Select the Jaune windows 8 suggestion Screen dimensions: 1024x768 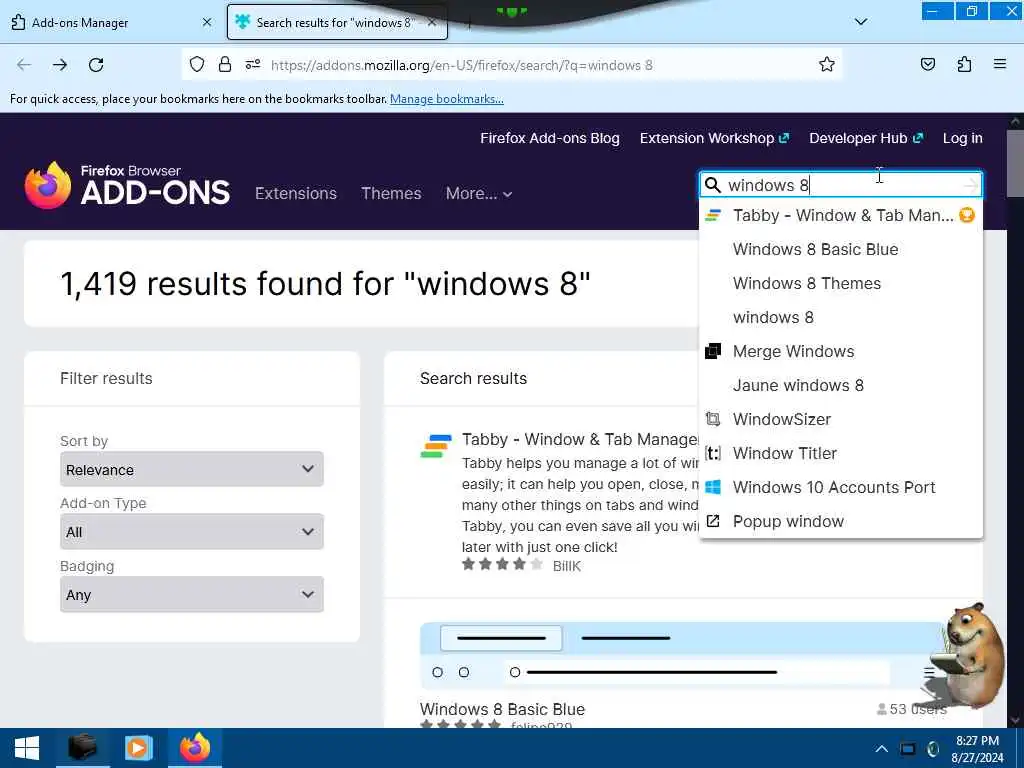[840, 385]
